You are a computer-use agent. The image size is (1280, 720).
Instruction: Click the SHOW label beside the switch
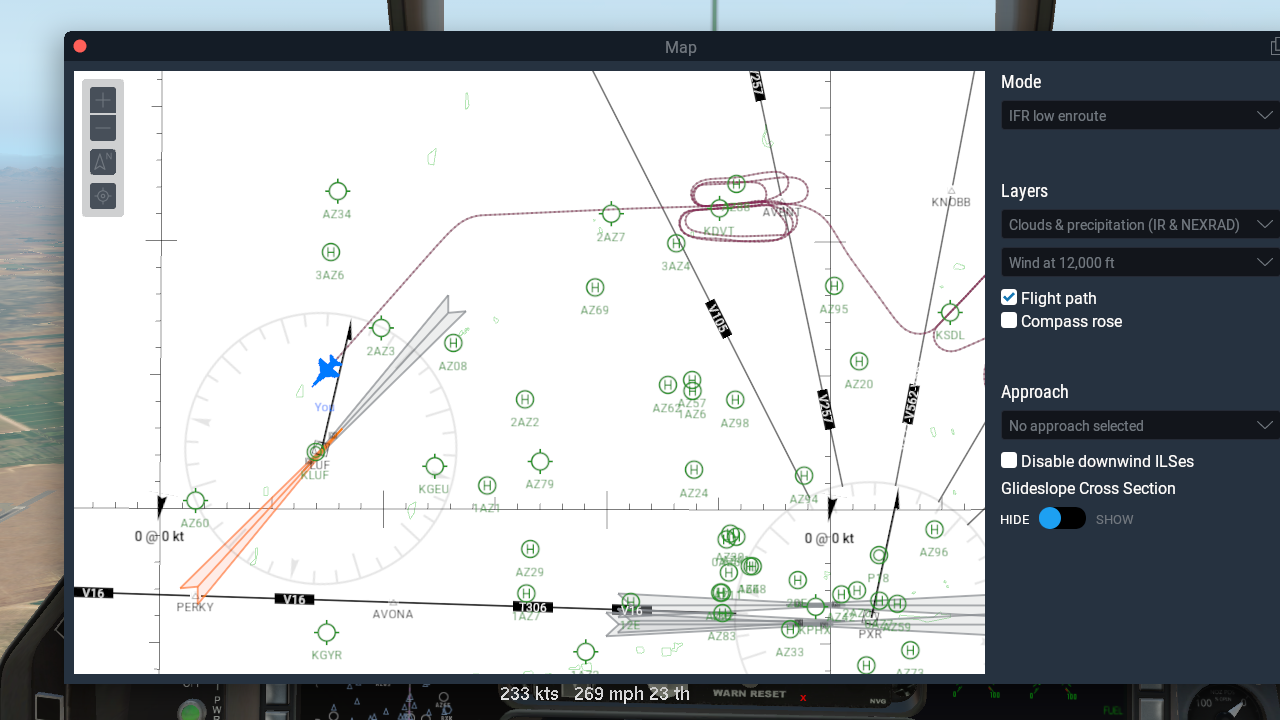click(x=1115, y=520)
